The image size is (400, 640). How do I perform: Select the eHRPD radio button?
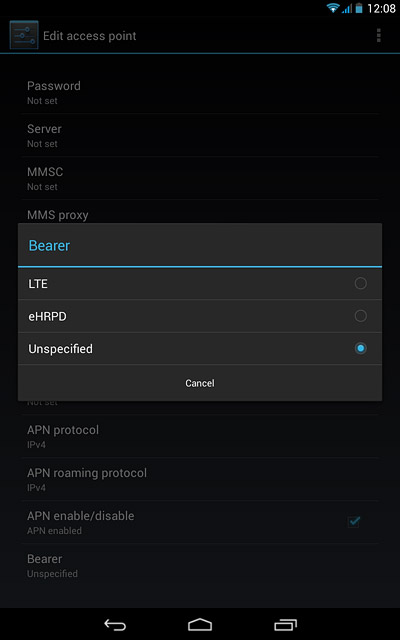pos(360,316)
